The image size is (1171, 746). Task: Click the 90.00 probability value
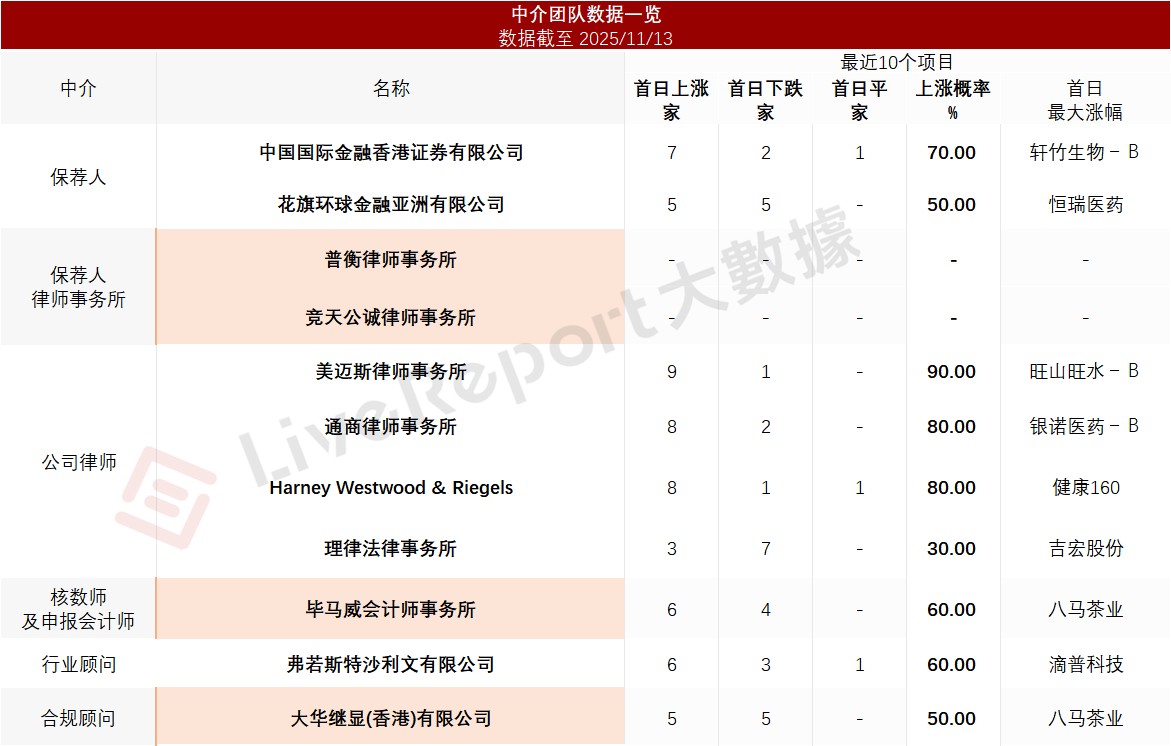951,371
